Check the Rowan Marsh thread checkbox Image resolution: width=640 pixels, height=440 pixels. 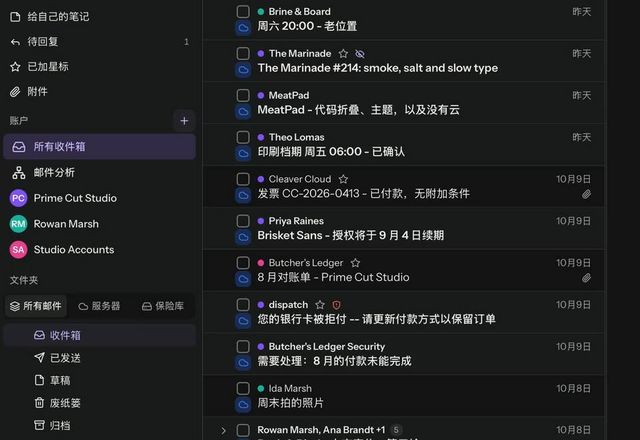[243, 430]
